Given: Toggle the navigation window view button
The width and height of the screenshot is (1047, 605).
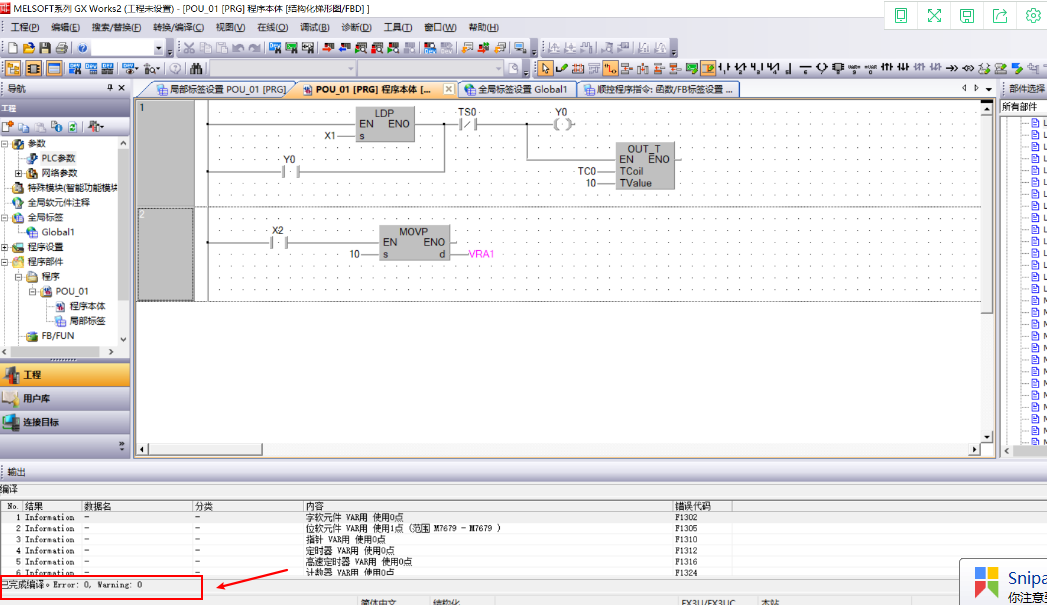Looking at the screenshot, I should (x=13, y=68).
